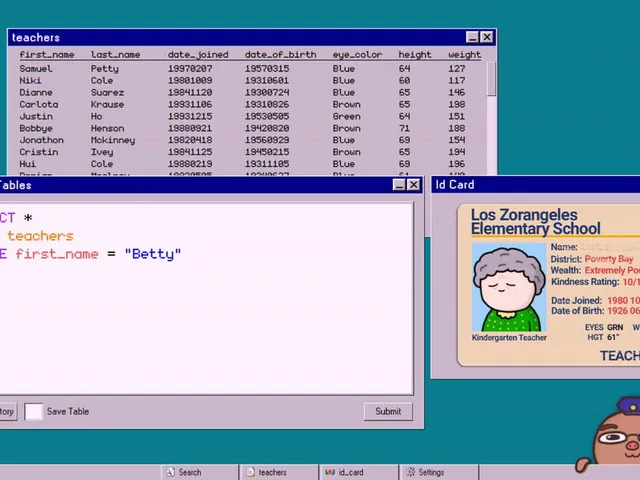Image resolution: width=640 pixels, height=480 pixels.
Task: Click the Hui first name cell
Action: click(x=27, y=164)
